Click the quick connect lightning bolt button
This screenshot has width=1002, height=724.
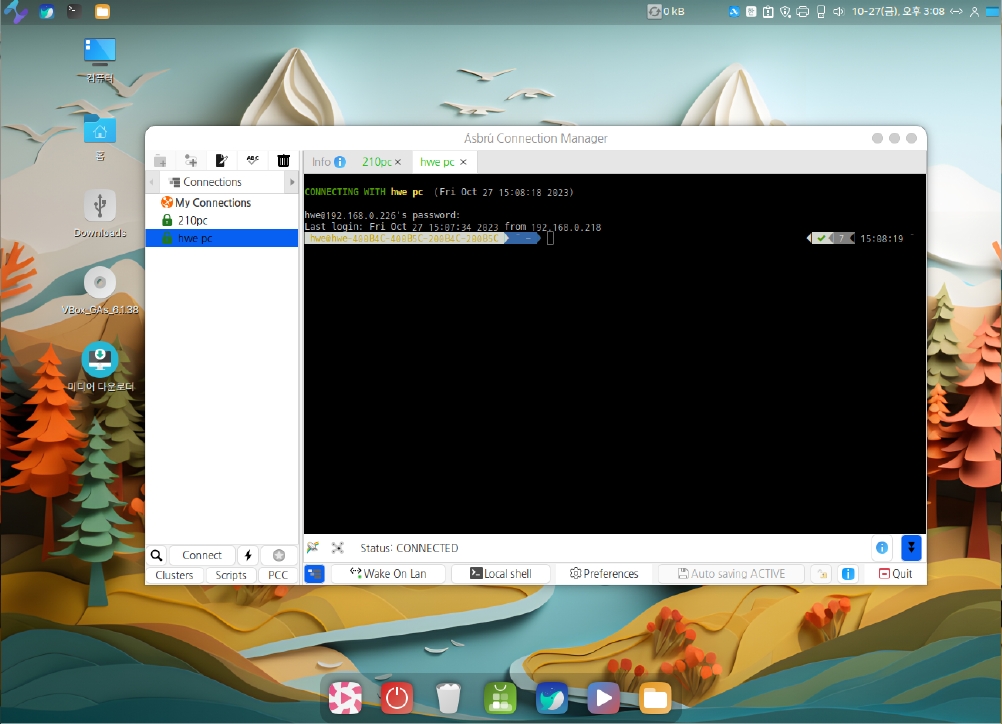coord(248,555)
